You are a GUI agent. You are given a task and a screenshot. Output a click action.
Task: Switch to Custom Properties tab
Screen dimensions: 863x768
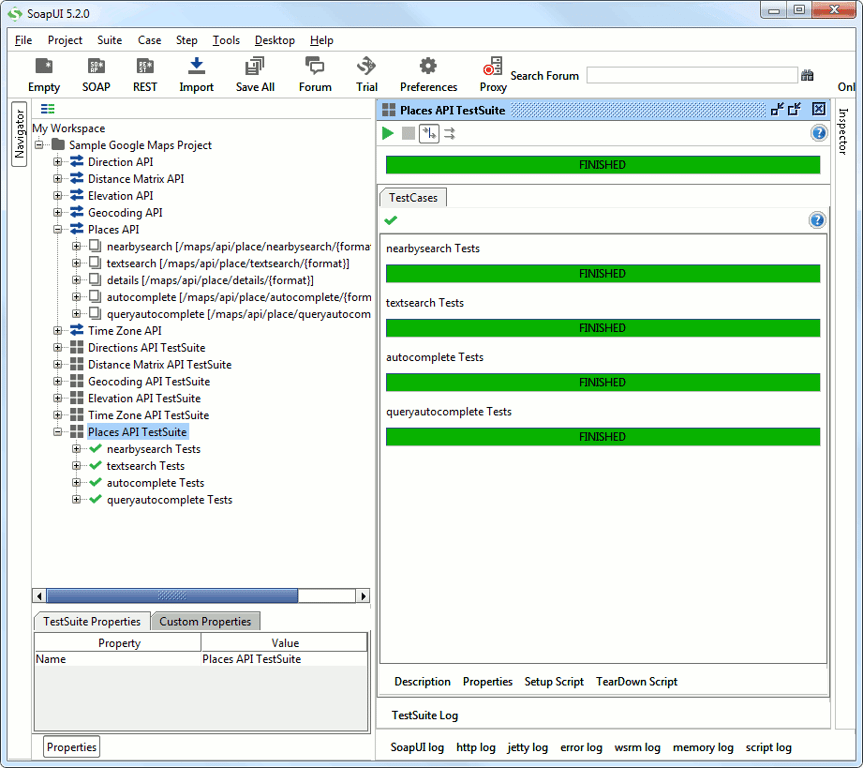205,621
